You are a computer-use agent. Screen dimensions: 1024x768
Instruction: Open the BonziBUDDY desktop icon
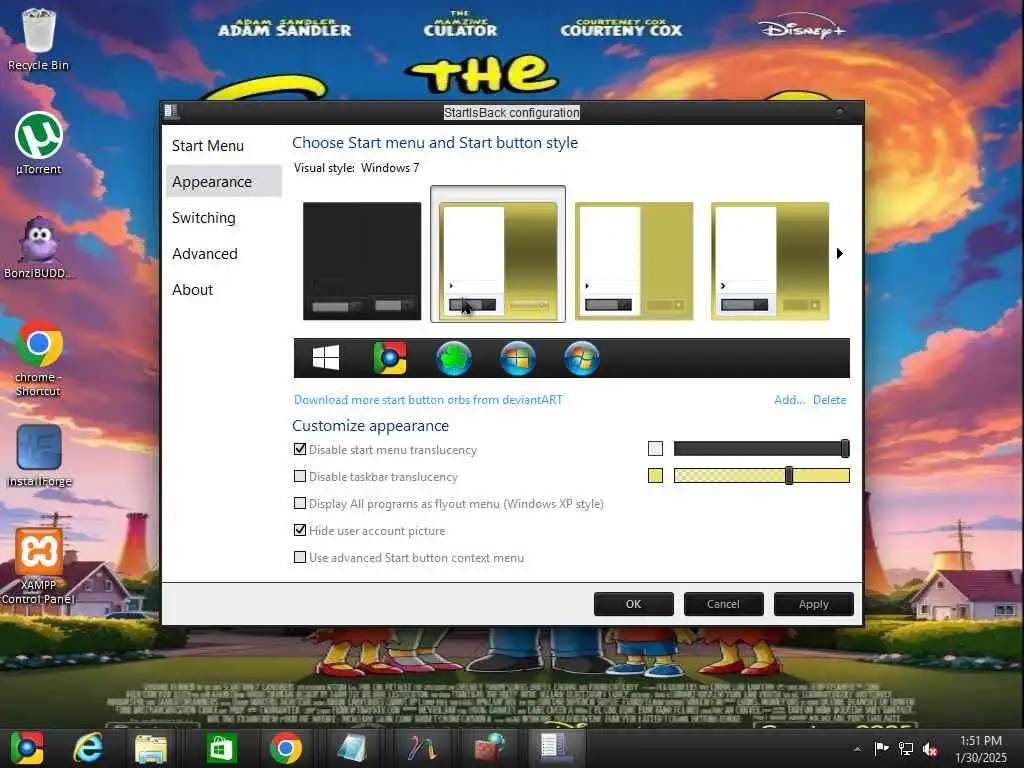click(x=39, y=248)
